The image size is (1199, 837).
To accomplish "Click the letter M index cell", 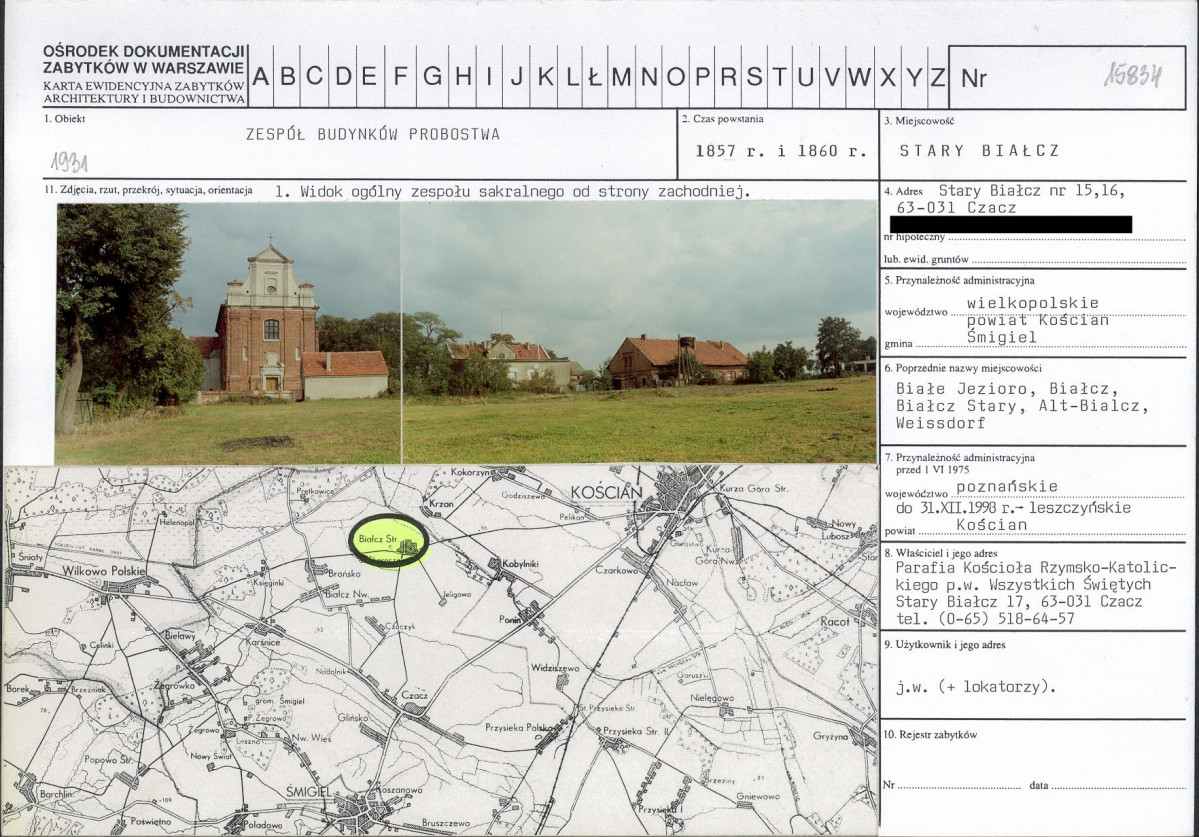I will click(621, 76).
